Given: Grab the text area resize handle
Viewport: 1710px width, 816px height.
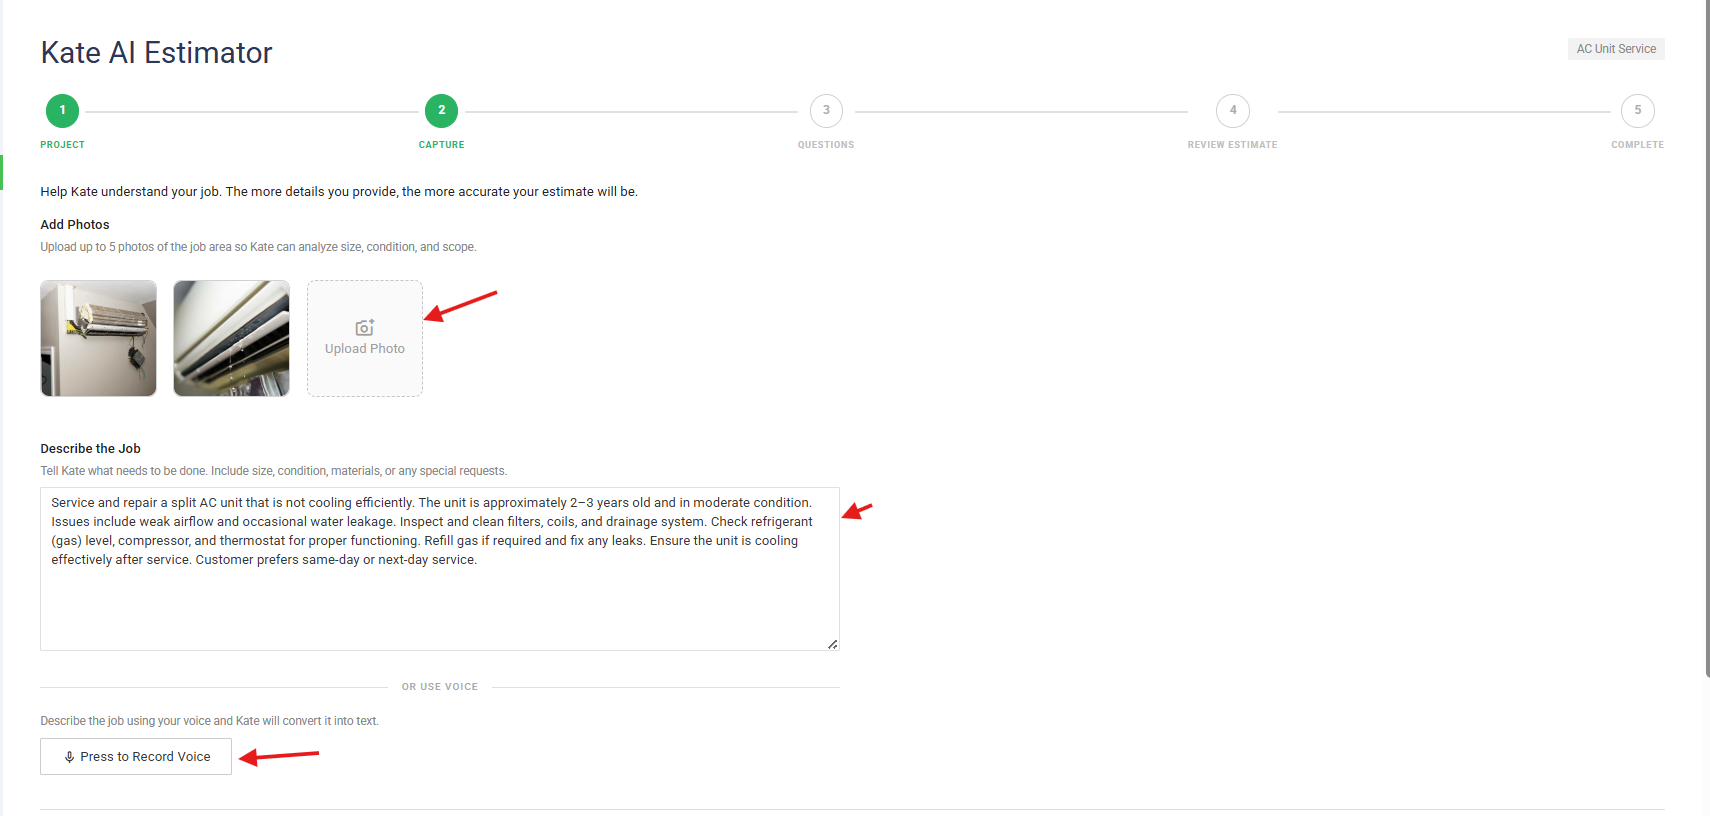Looking at the screenshot, I should click(832, 644).
